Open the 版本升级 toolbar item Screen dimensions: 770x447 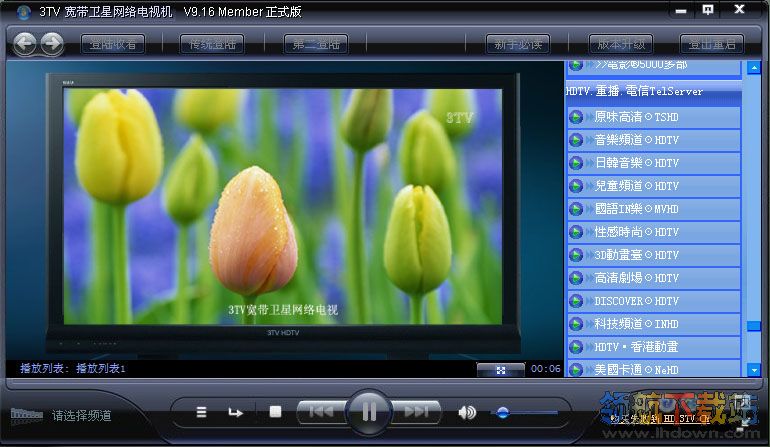tap(622, 44)
